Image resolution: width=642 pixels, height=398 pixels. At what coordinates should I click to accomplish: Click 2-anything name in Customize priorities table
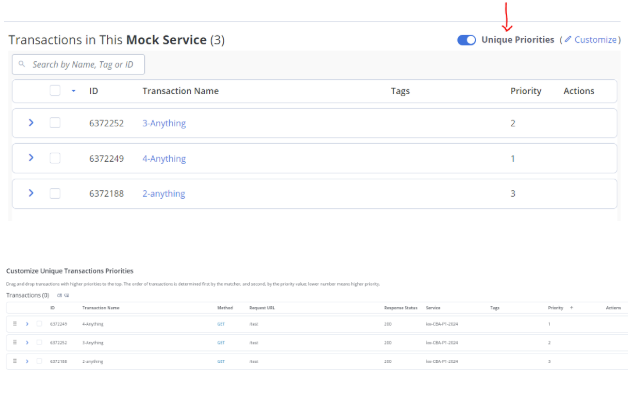tap(93, 362)
